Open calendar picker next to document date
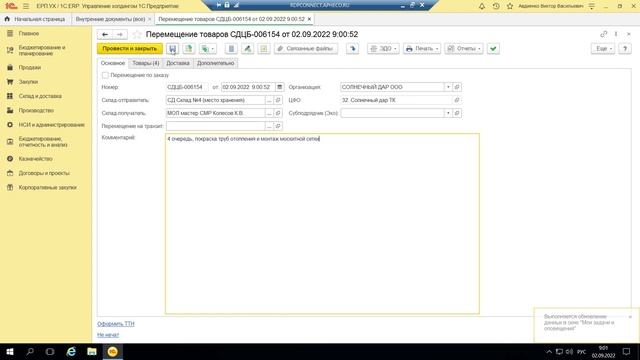The width and height of the screenshot is (640, 360). 280,87
